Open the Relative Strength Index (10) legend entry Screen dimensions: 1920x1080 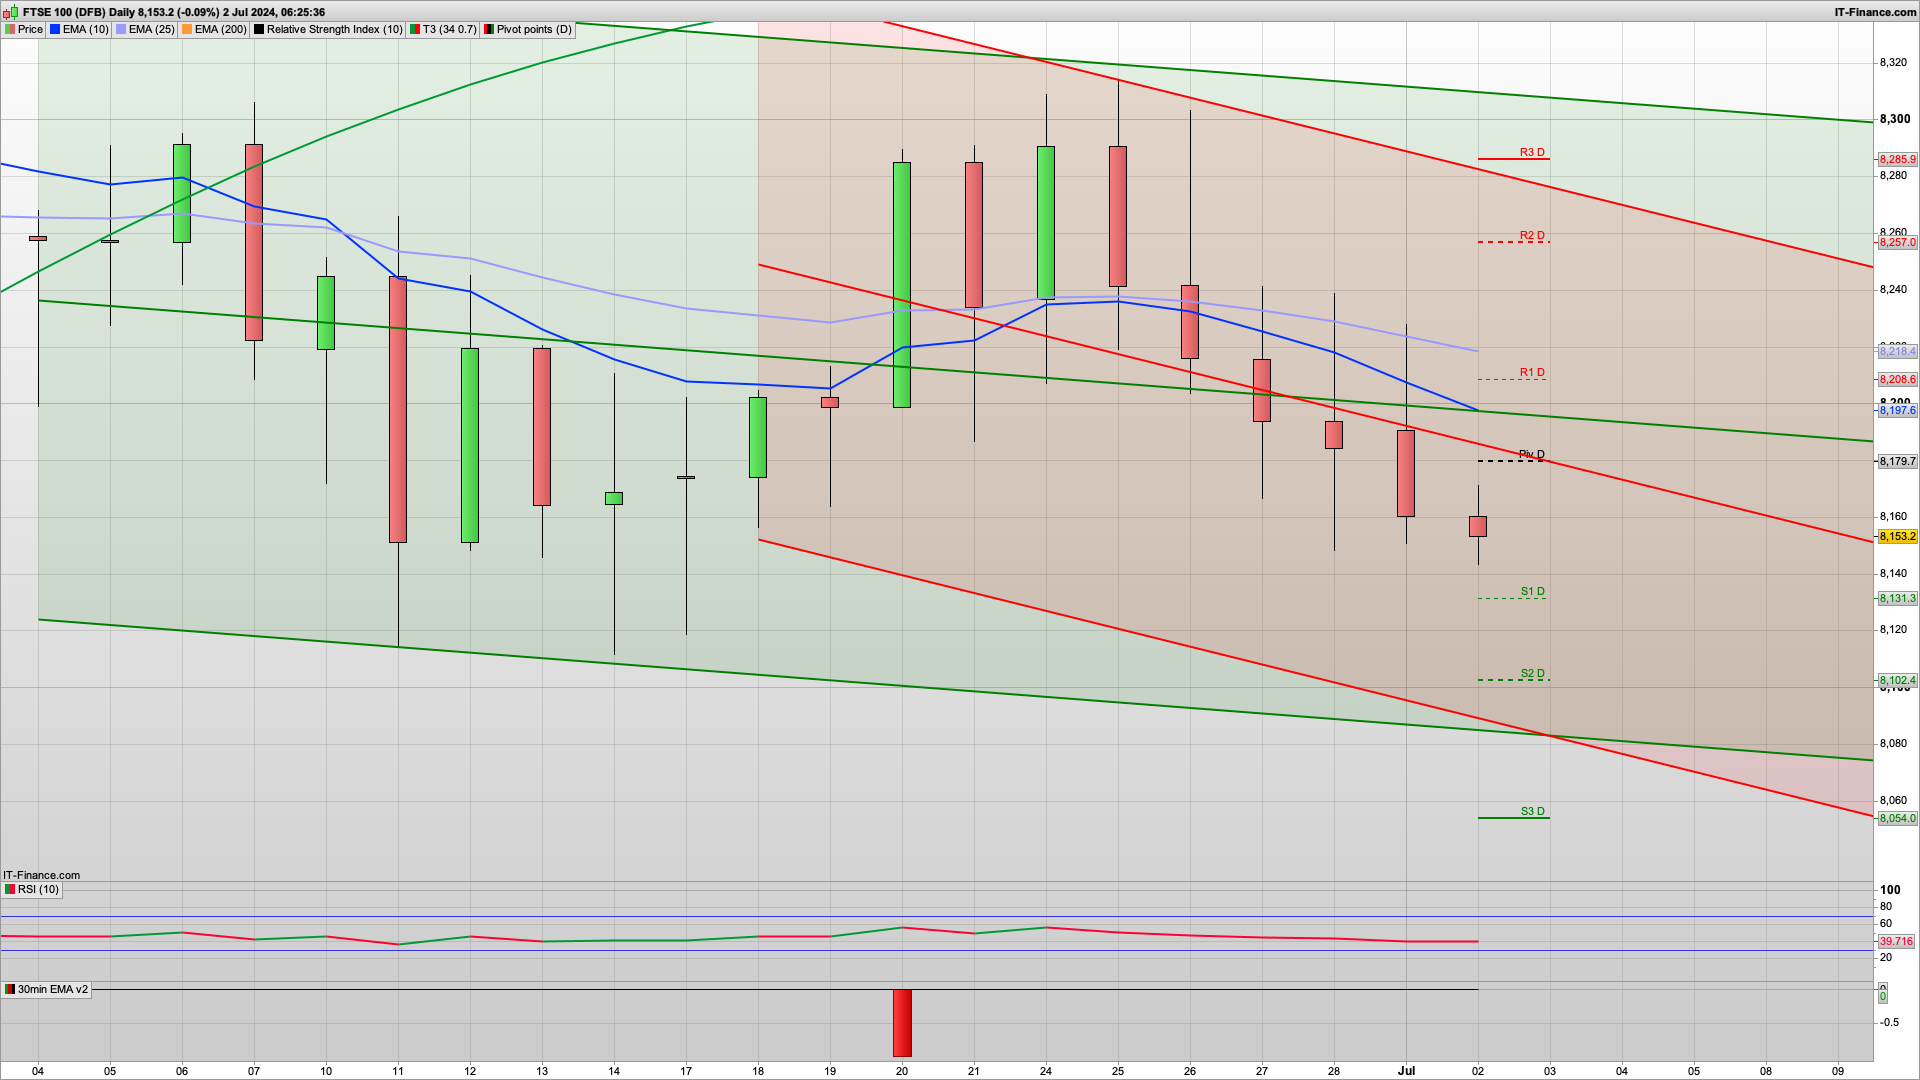(x=328, y=30)
